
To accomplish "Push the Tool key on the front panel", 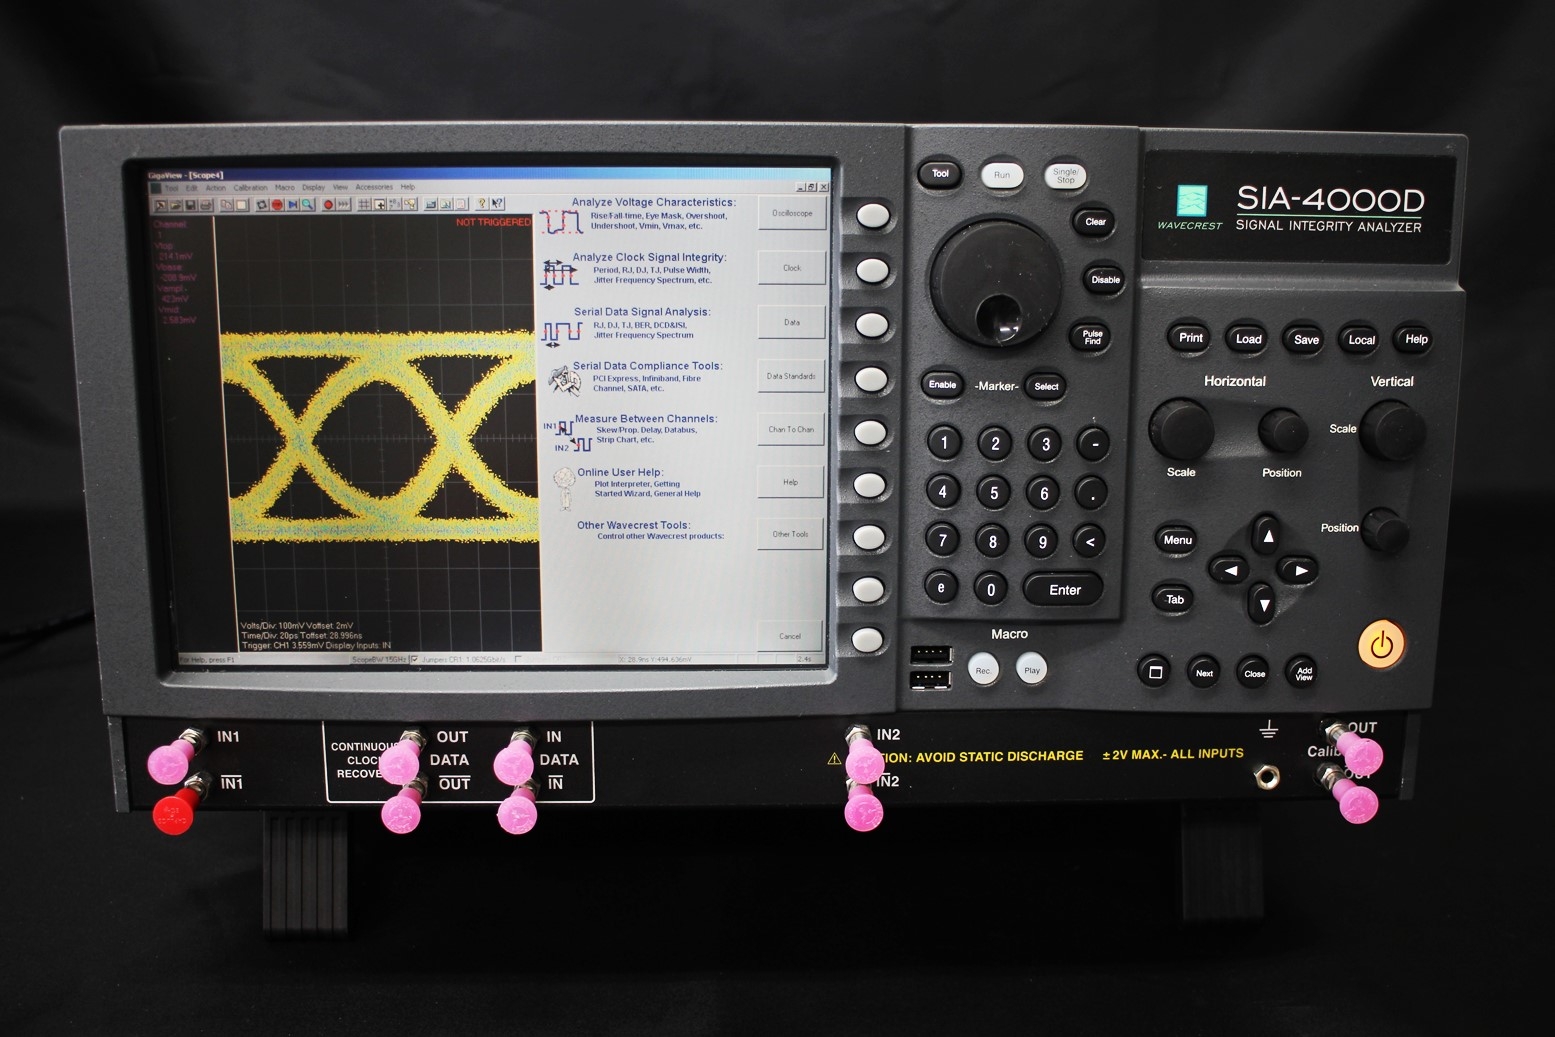I will (940, 174).
